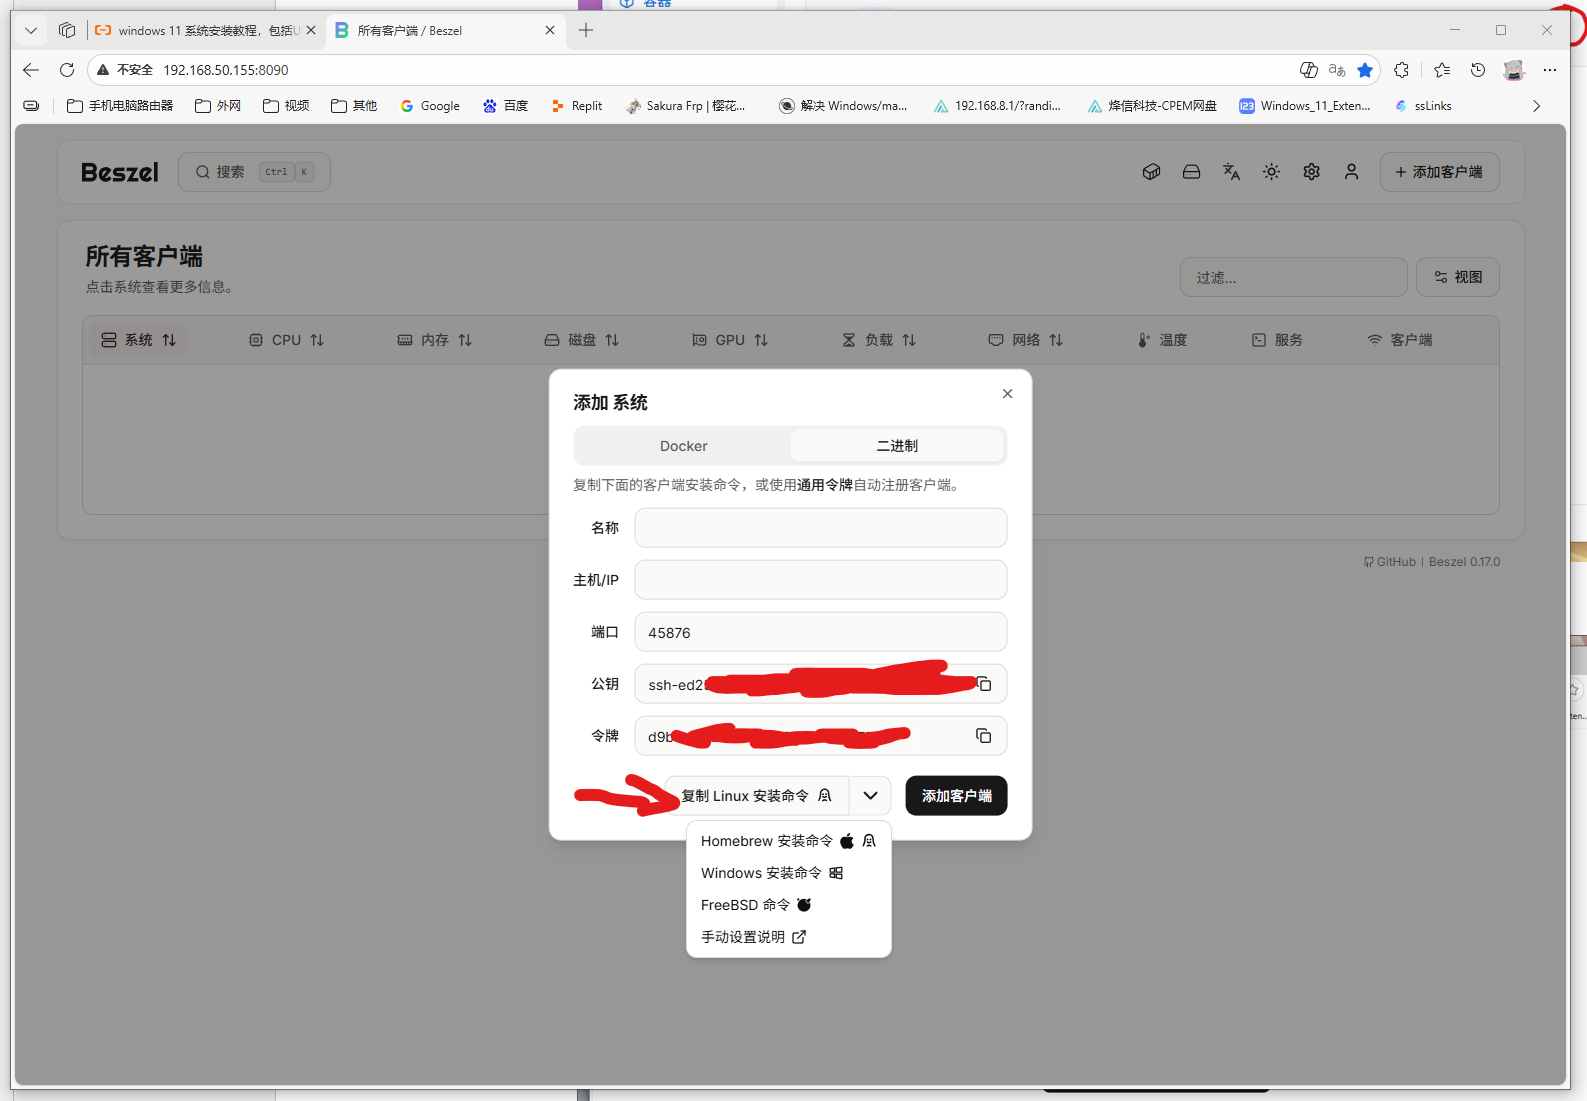Sort the table by CPU column
Screen dimensions: 1587x1101
tap(286, 340)
